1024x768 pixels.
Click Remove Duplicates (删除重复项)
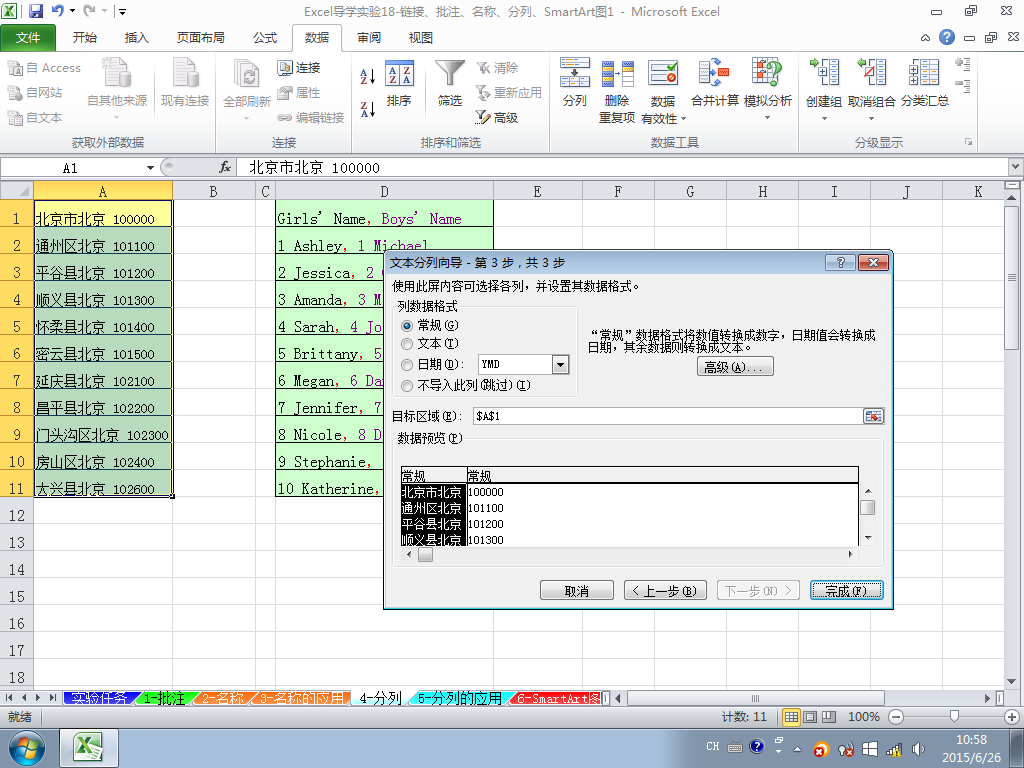click(x=617, y=90)
